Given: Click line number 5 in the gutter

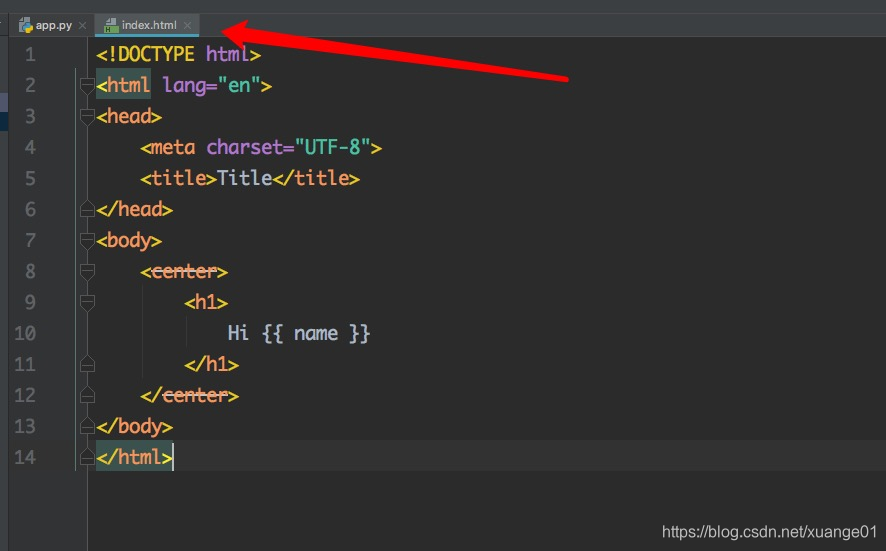Looking at the screenshot, I should pos(30,179).
